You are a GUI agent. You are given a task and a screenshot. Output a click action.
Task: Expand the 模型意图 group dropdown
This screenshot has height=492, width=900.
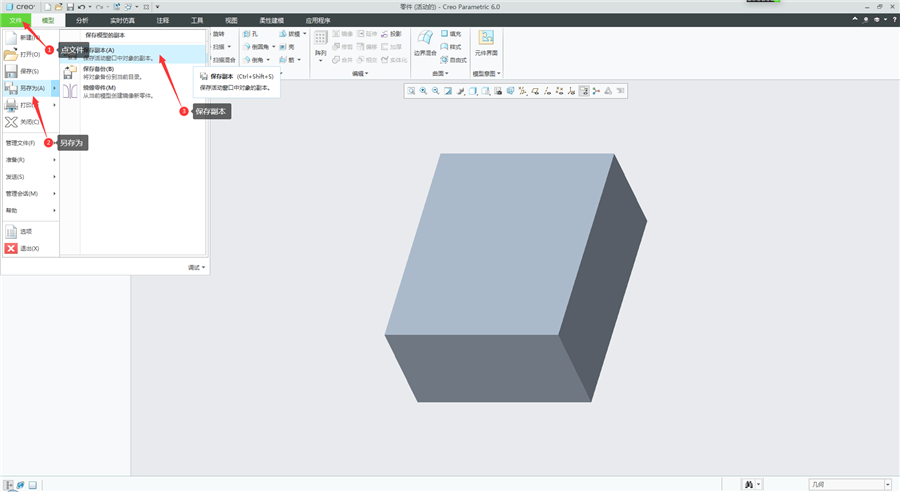click(487, 73)
